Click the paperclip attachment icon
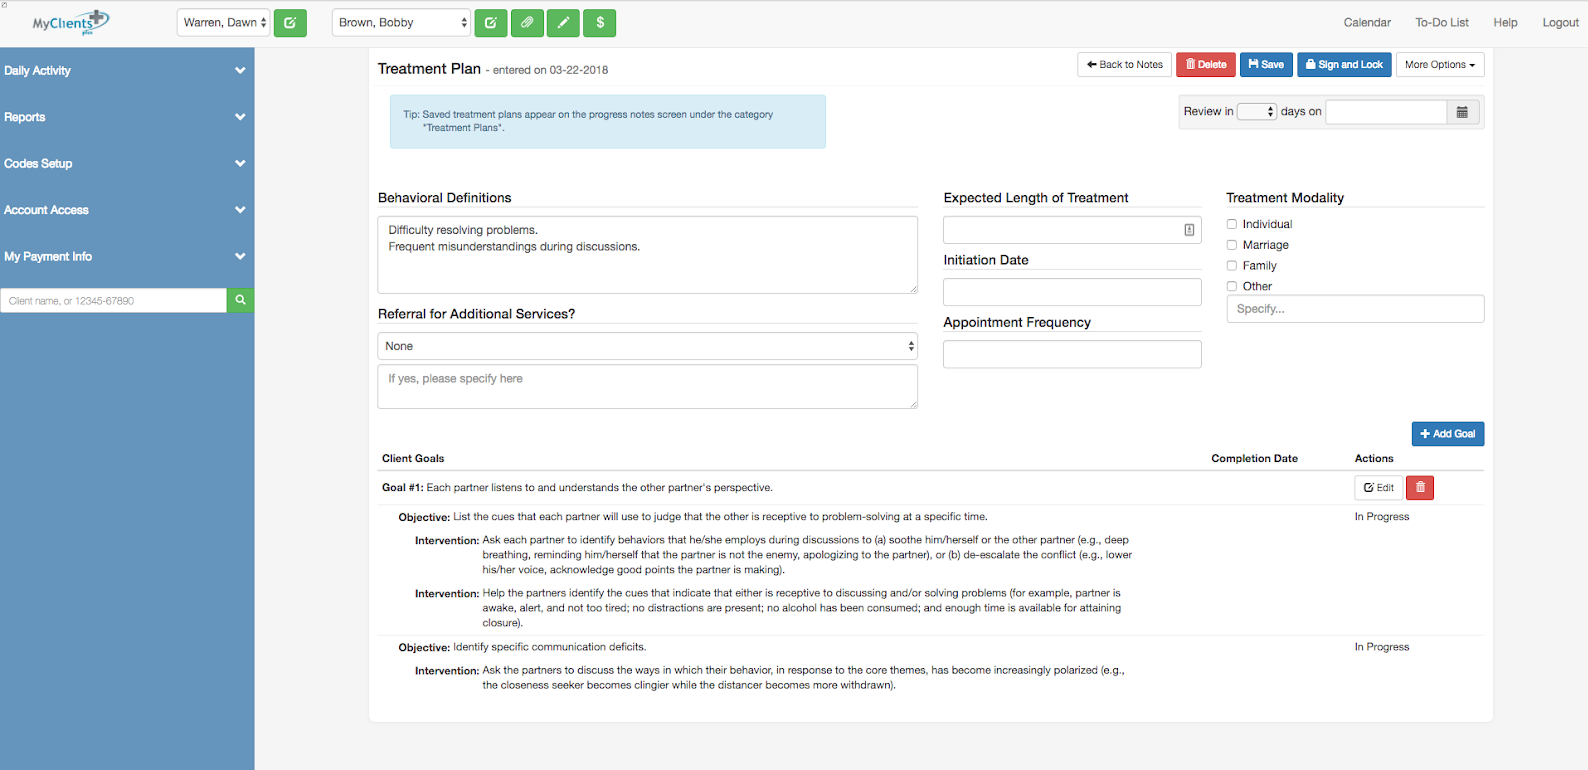 [x=527, y=23]
